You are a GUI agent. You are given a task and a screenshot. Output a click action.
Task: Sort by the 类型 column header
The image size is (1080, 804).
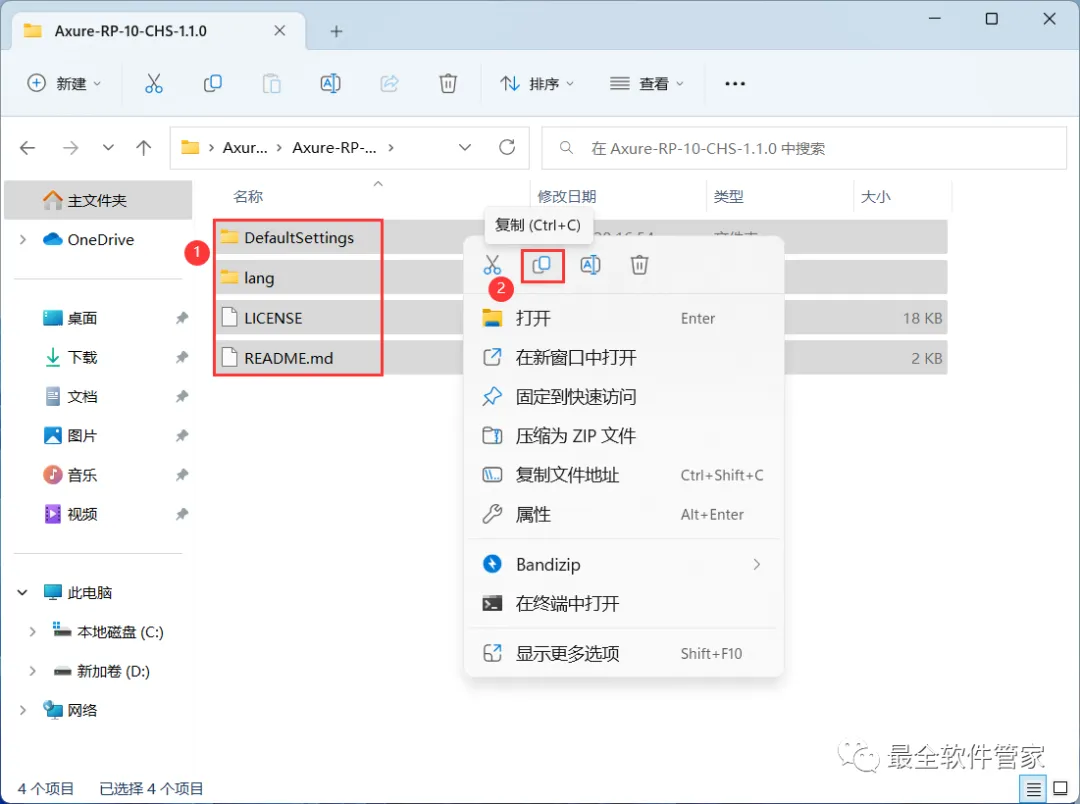(x=729, y=197)
